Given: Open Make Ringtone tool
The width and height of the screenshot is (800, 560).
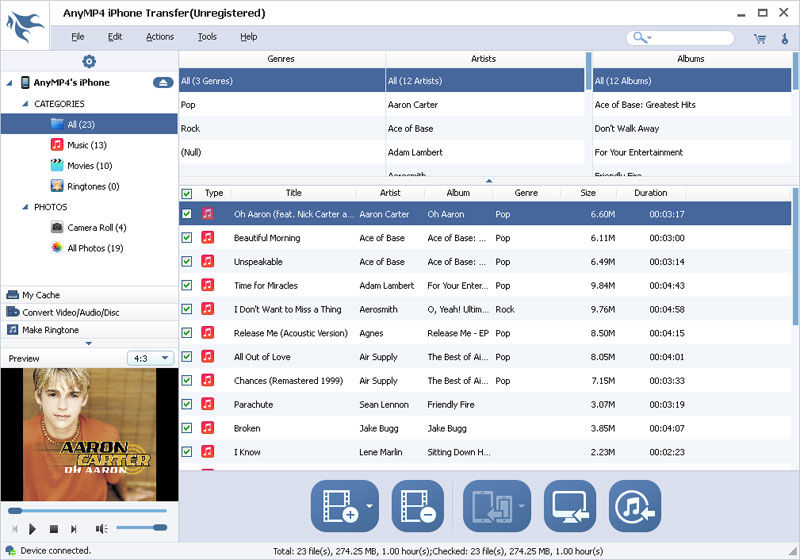Looking at the screenshot, I should pos(89,330).
